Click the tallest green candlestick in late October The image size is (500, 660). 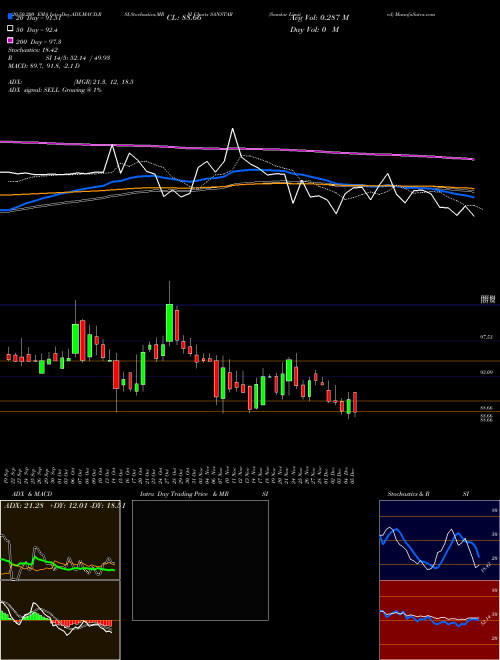169,322
